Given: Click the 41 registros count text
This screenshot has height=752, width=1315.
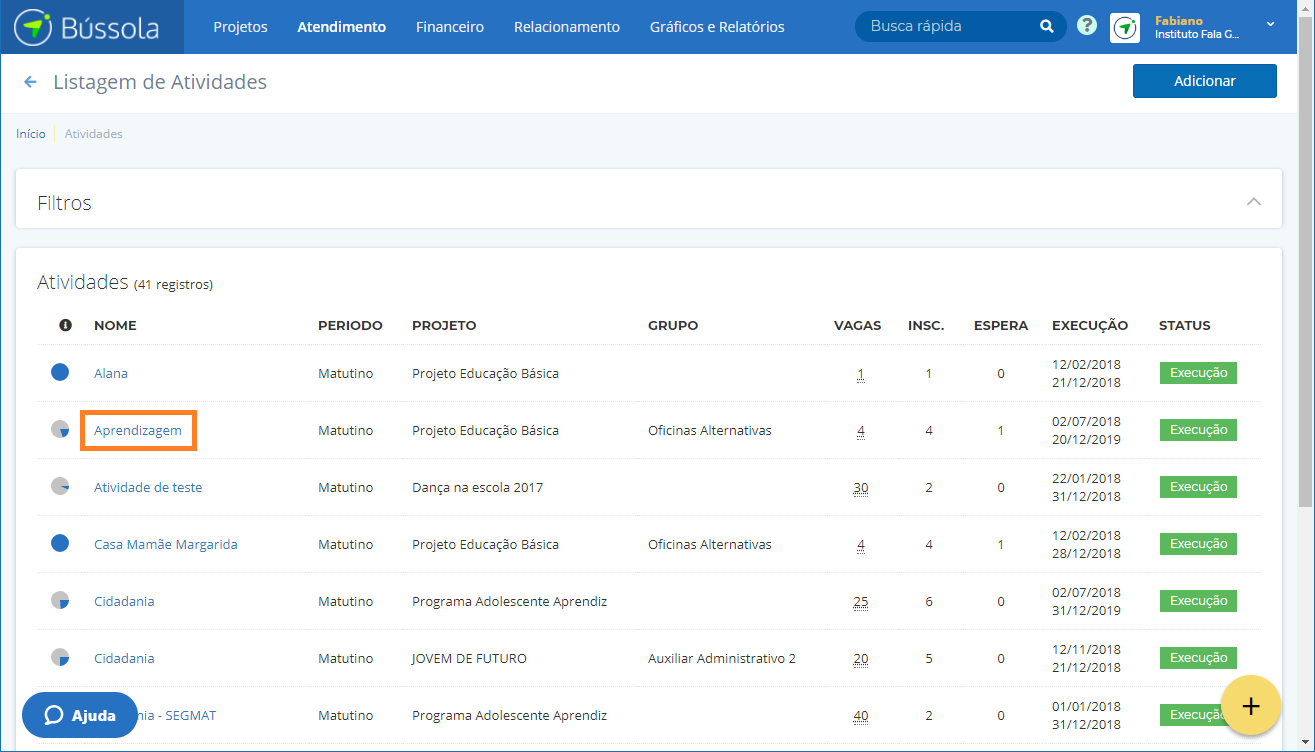Looking at the screenshot, I should click(173, 284).
